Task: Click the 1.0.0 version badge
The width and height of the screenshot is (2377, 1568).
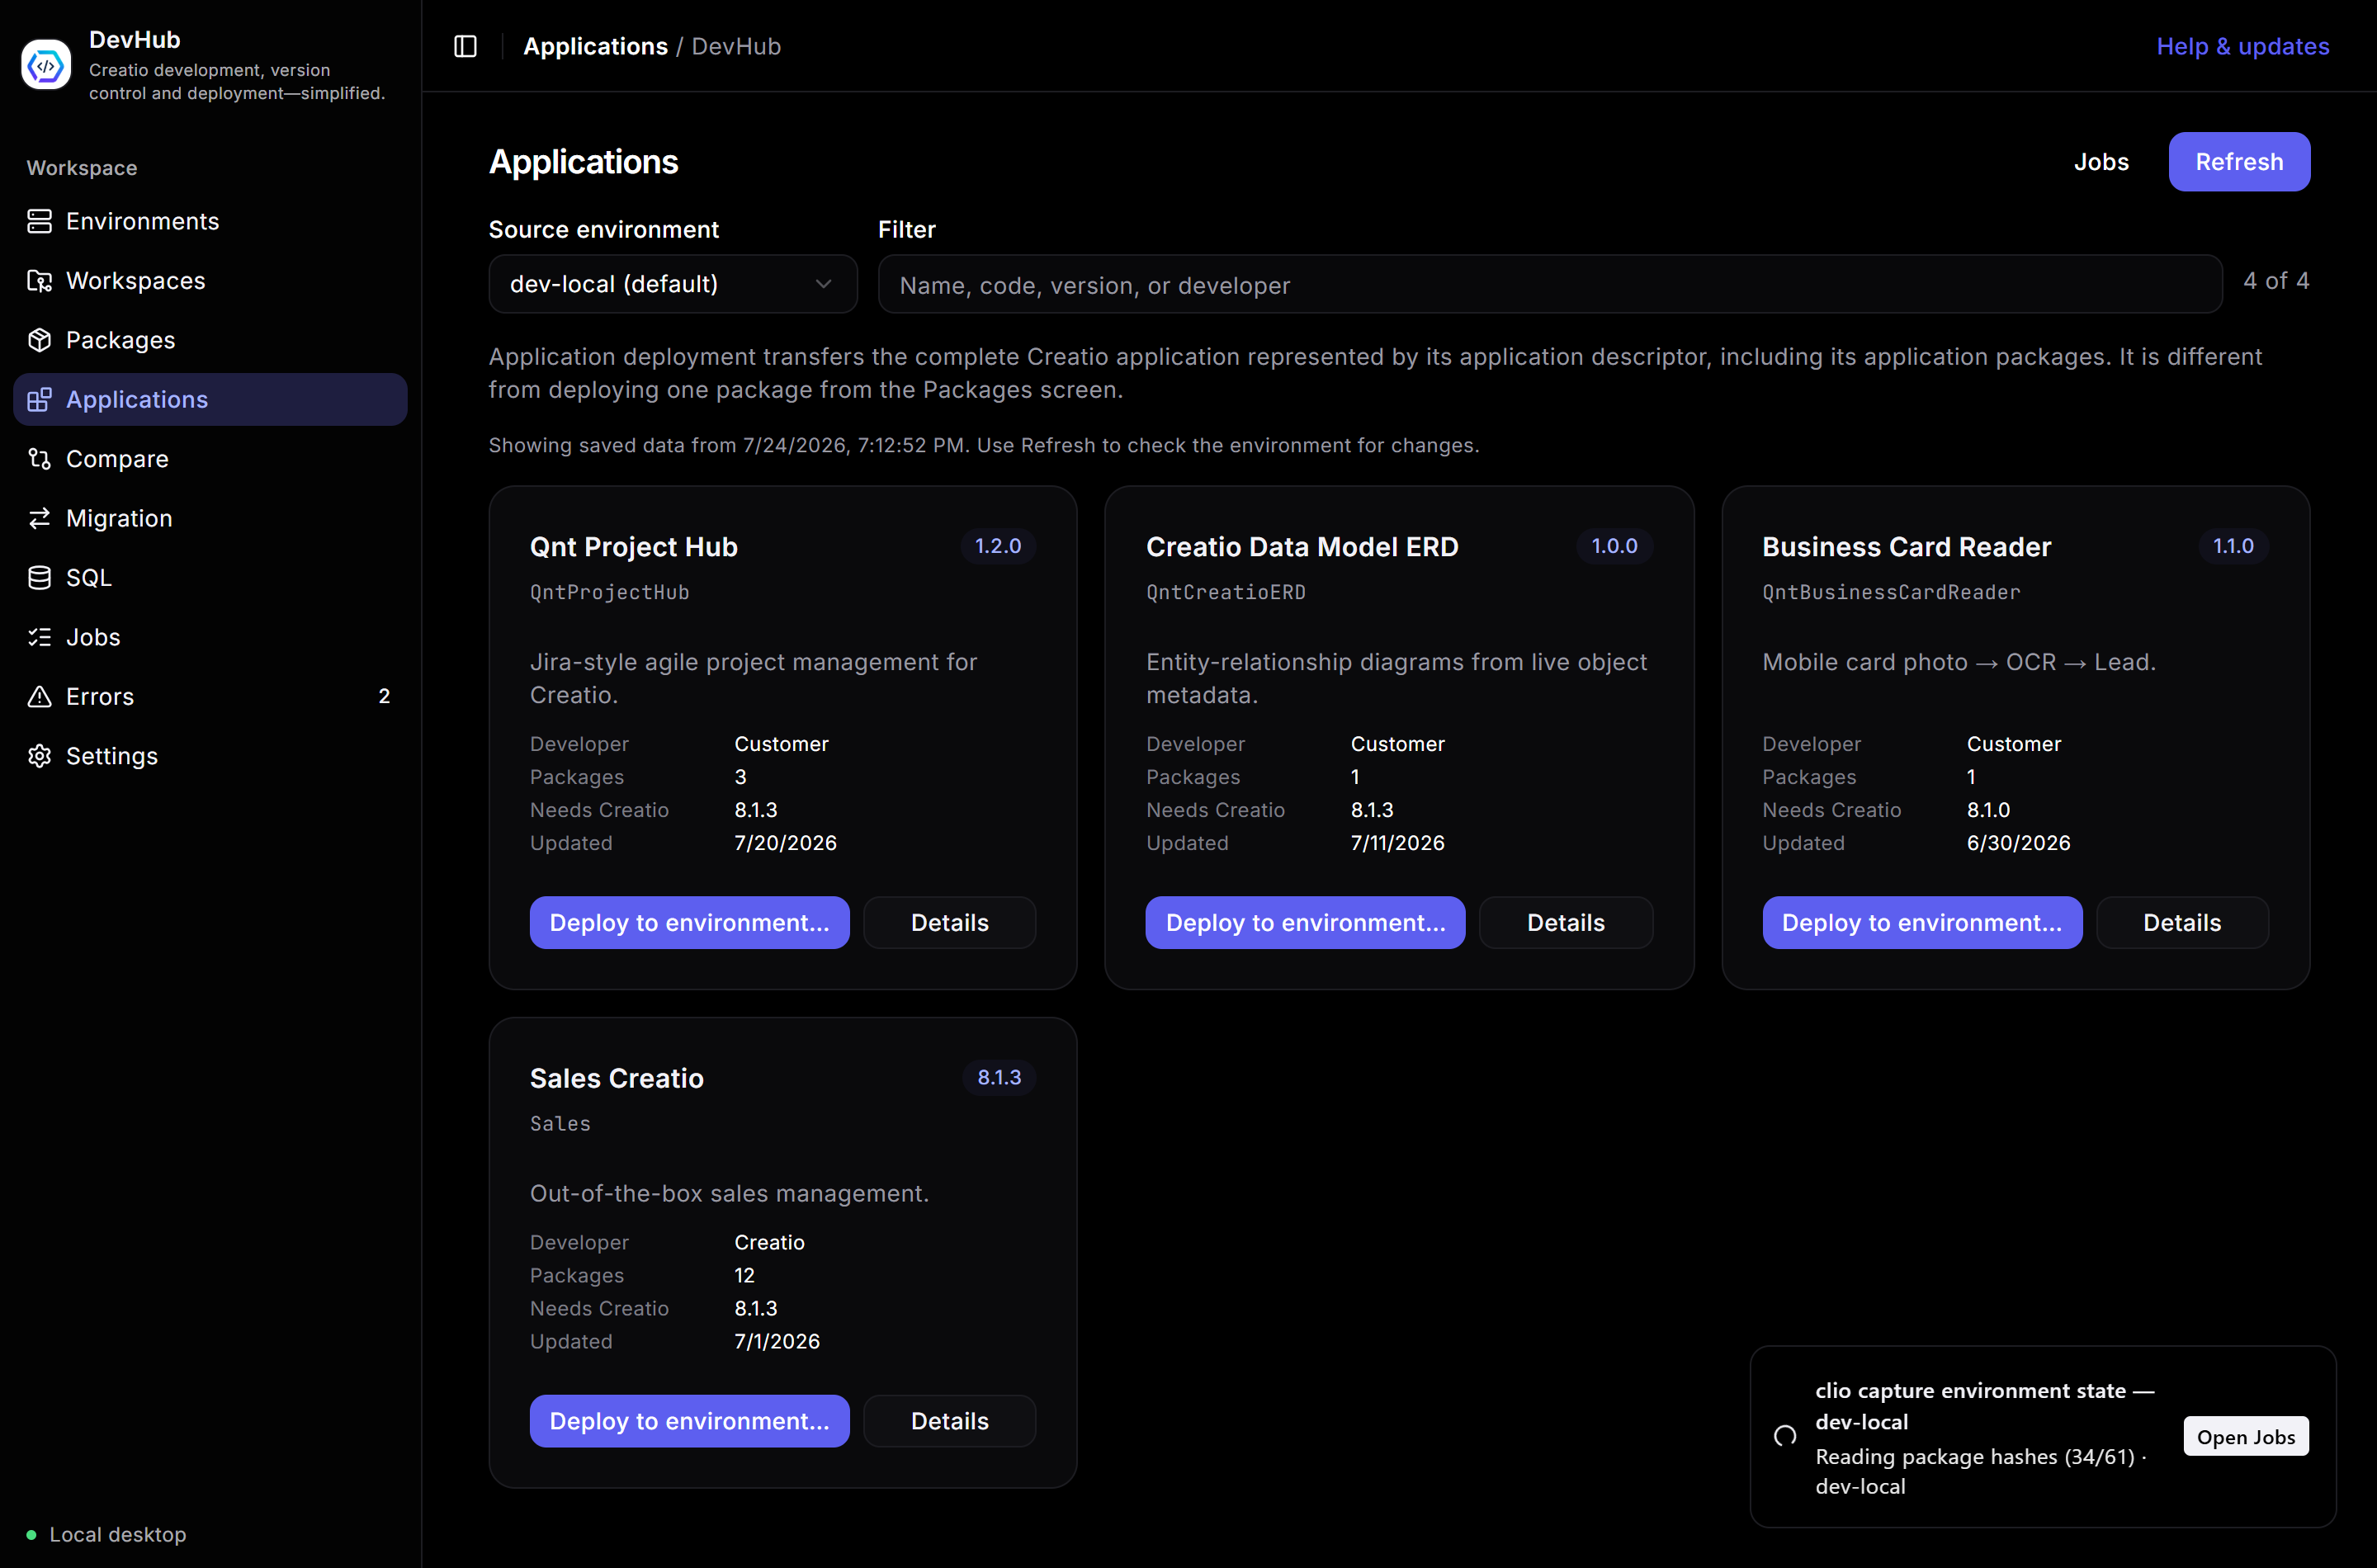Action: [x=1614, y=546]
